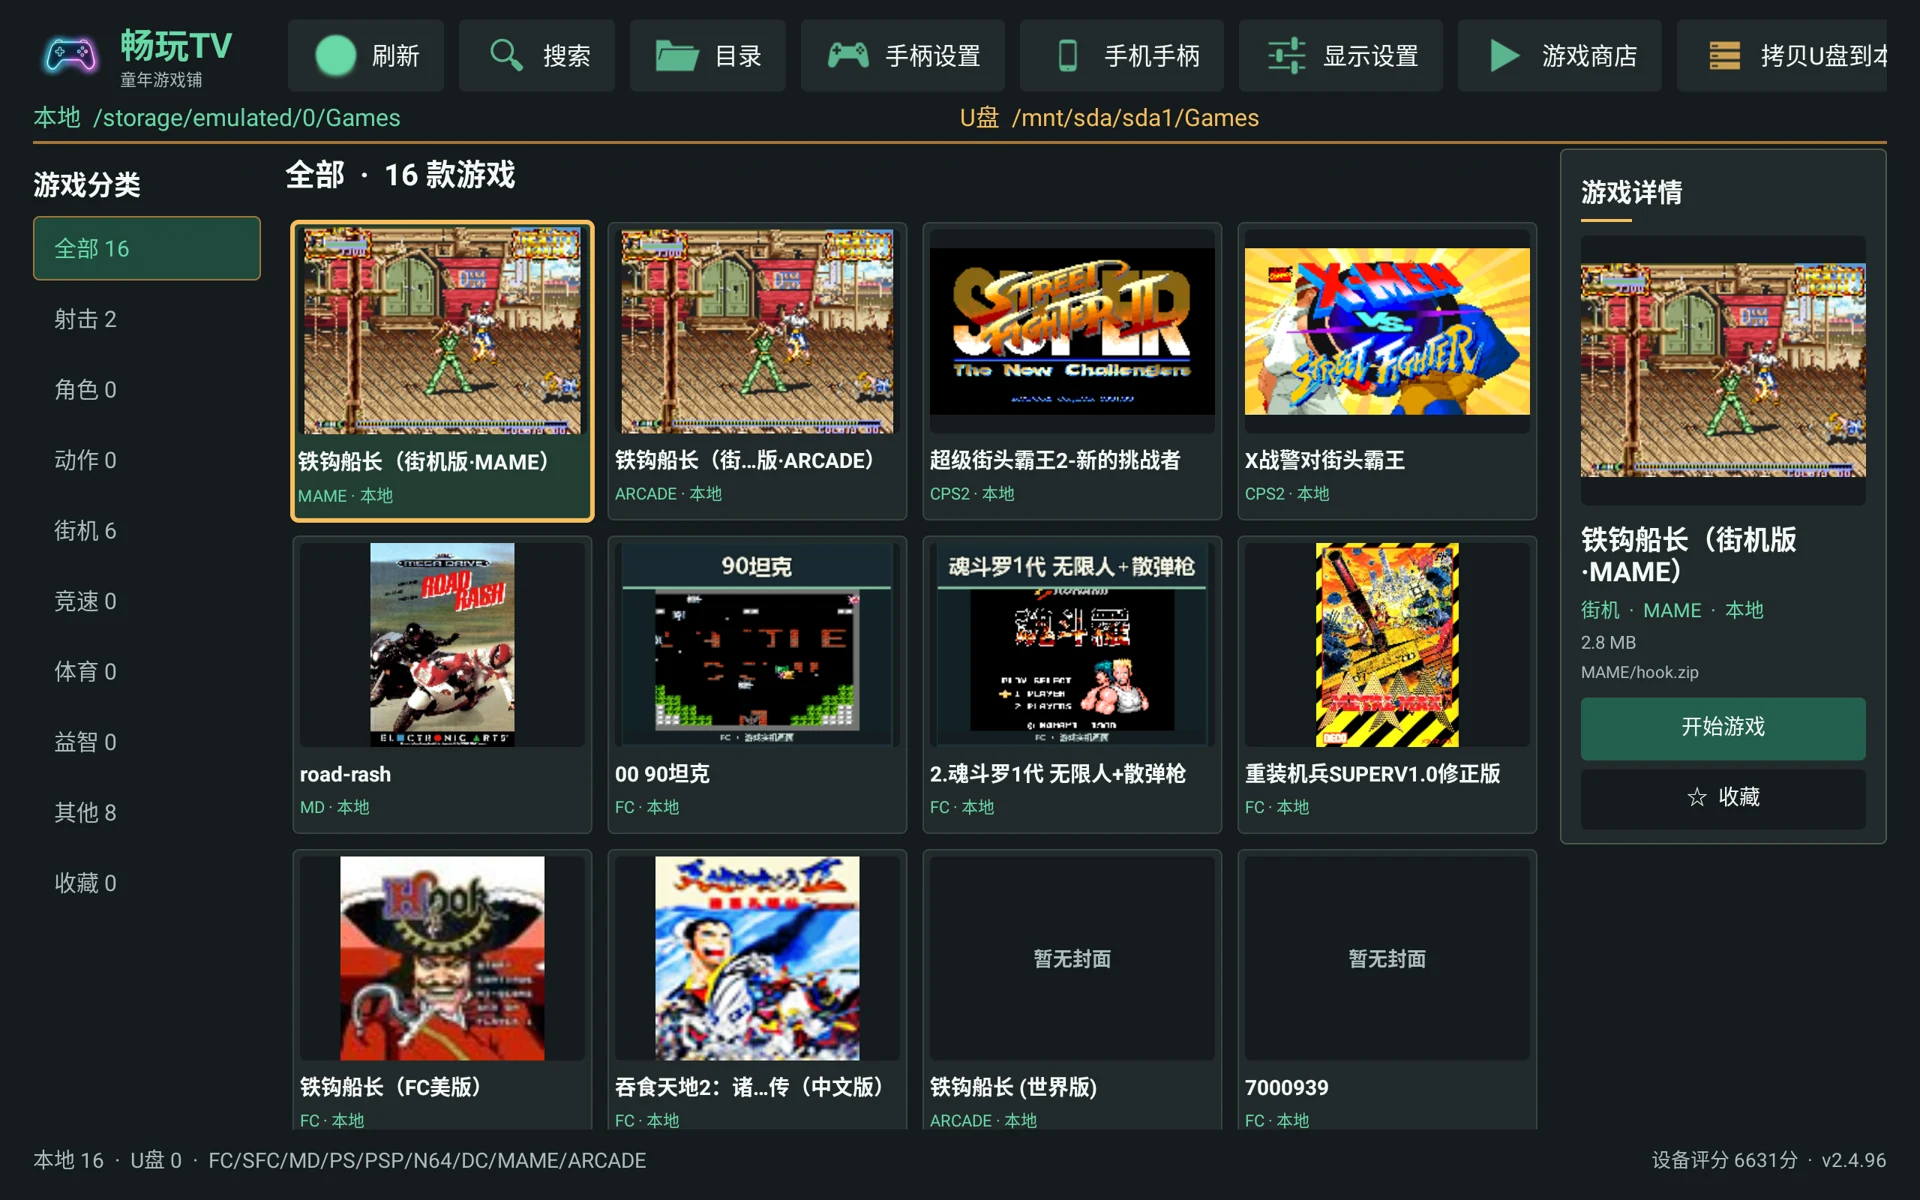1920x1200 pixels.
Task: Select X战警对街头霸王 game card
Action: [1387, 371]
